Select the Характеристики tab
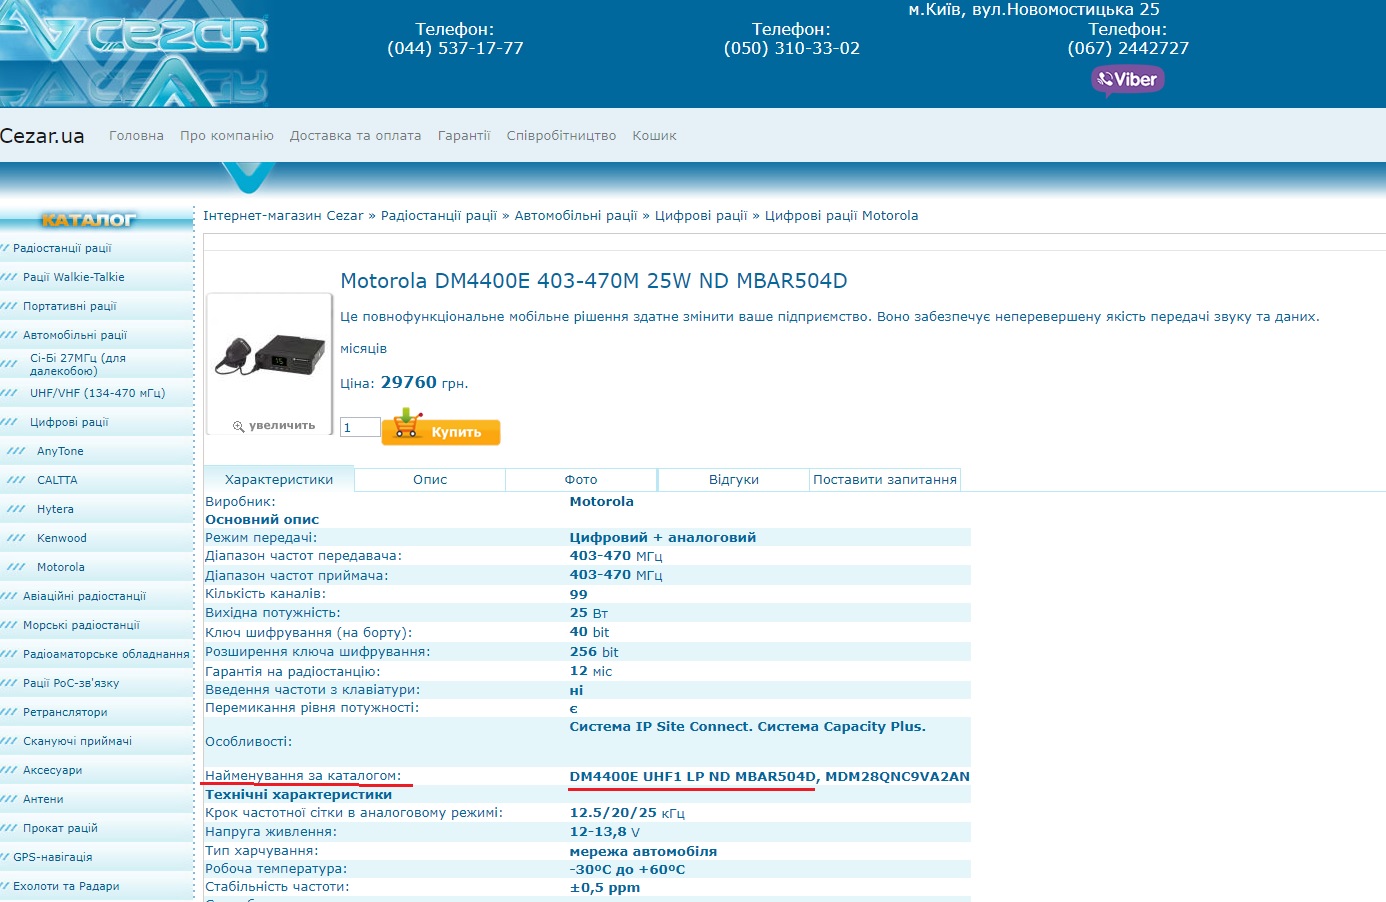This screenshot has height=902, width=1386. click(x=279, y=480)
